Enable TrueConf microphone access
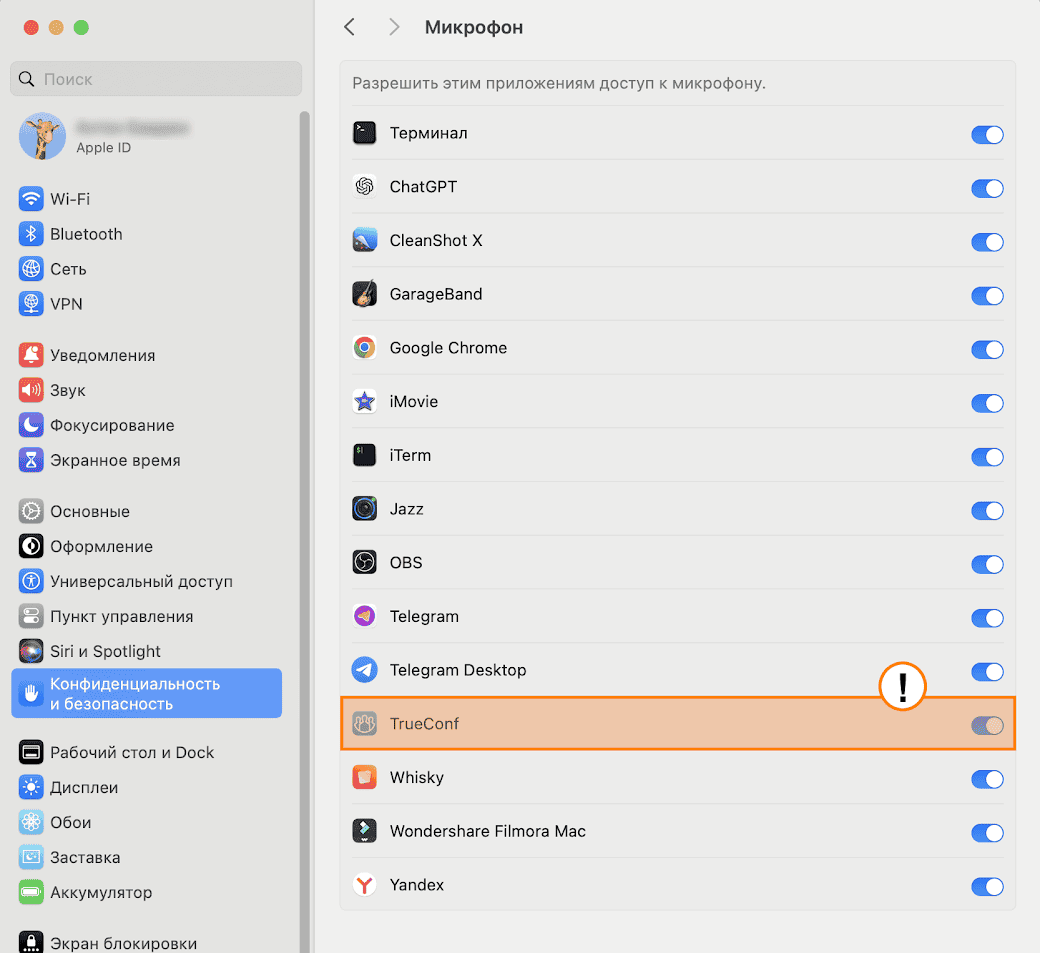 [987, 726]
